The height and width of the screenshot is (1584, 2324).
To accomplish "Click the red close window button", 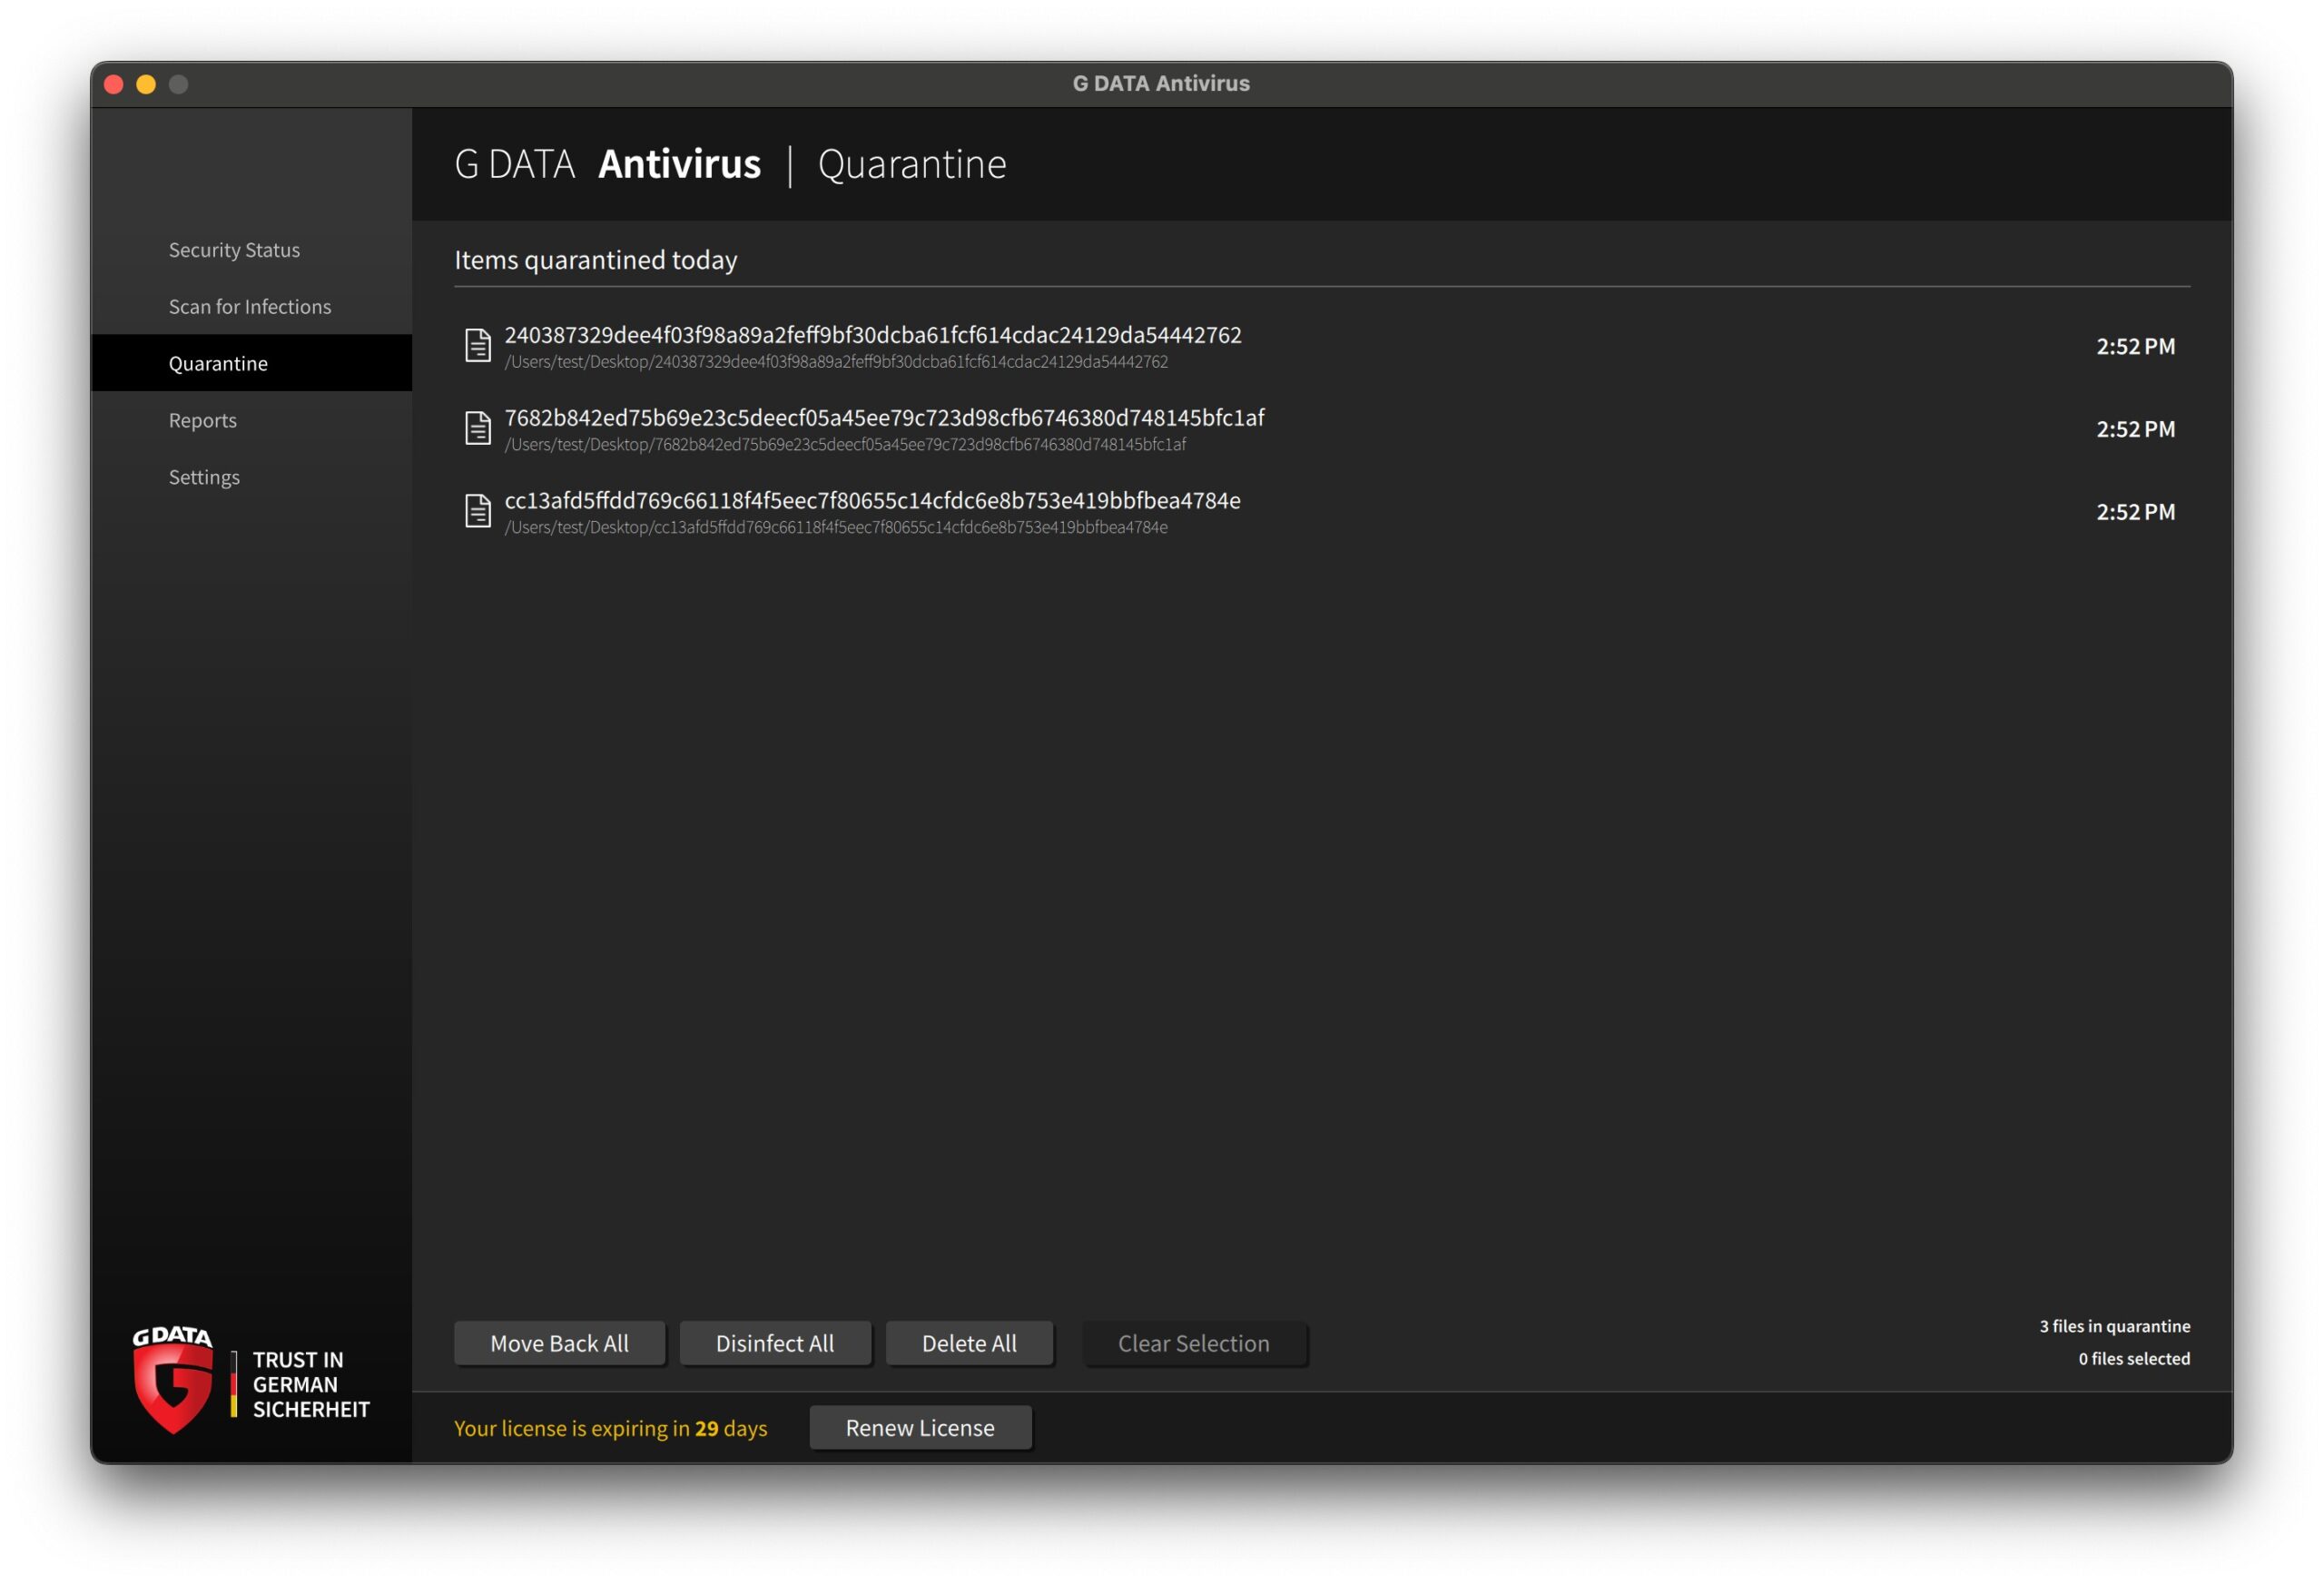I will click(114, 84).
